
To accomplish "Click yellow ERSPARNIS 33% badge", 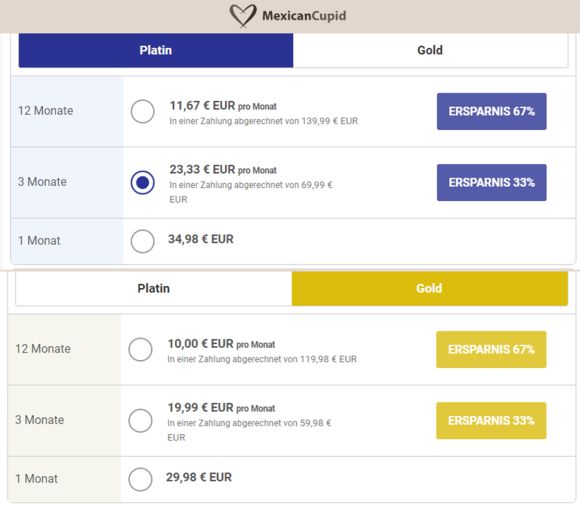I will [491, 421].
